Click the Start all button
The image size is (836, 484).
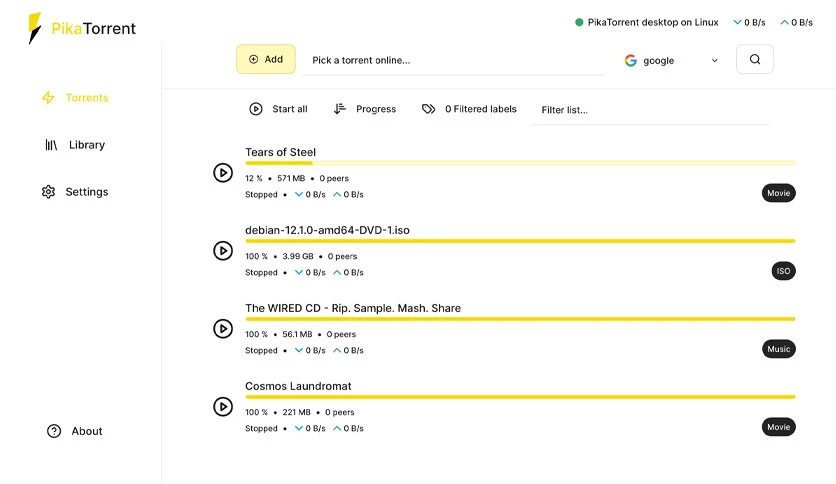coord(278,109)
